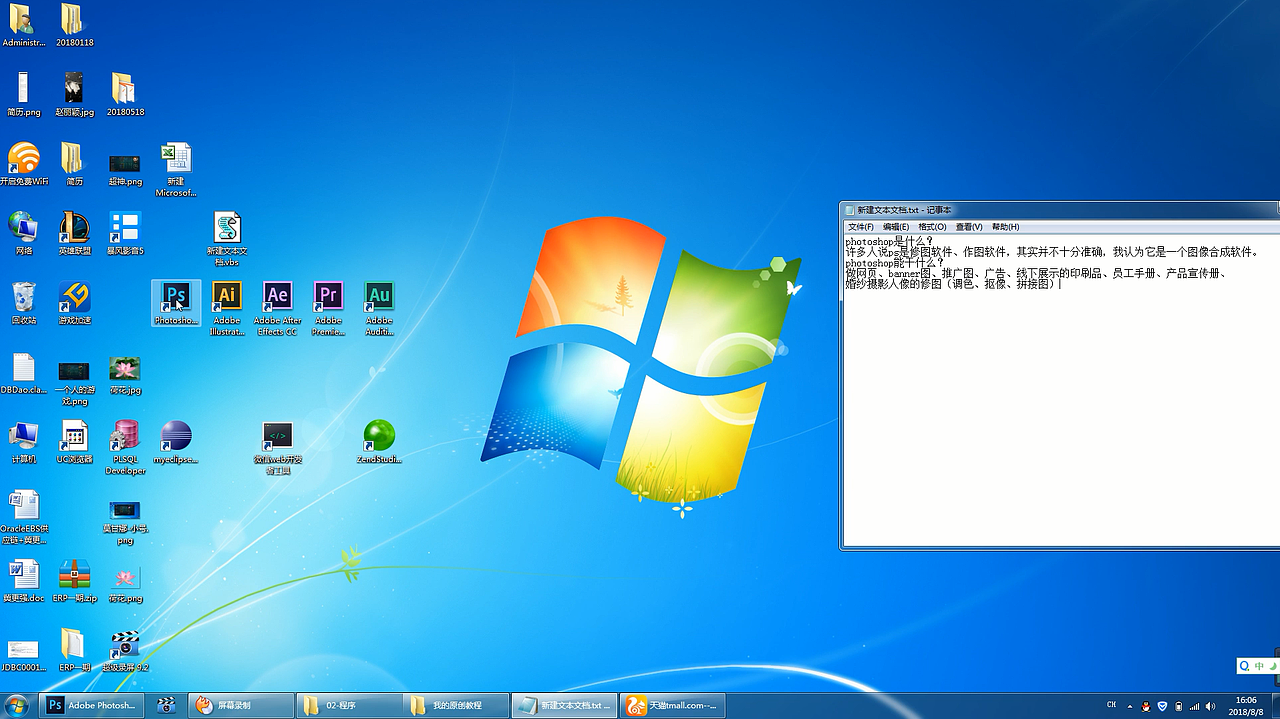Viewport: 1280px width, 719px height.
Task: Switch to 我的原创教程 folder taskbar button
Action: [x=456, y=705]
